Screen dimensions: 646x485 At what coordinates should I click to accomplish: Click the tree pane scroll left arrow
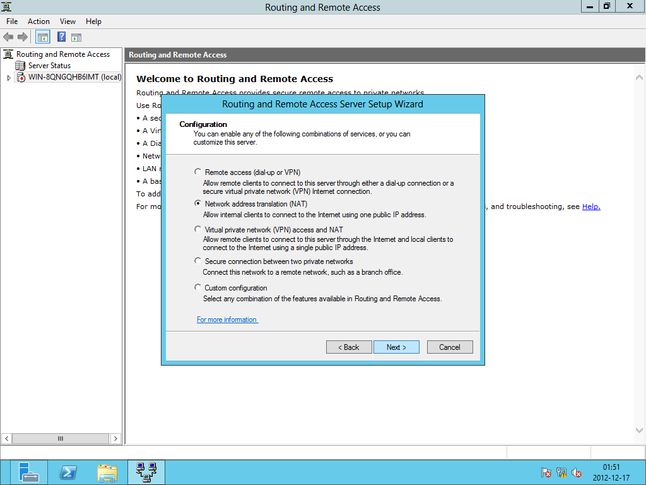pos(7,438)
